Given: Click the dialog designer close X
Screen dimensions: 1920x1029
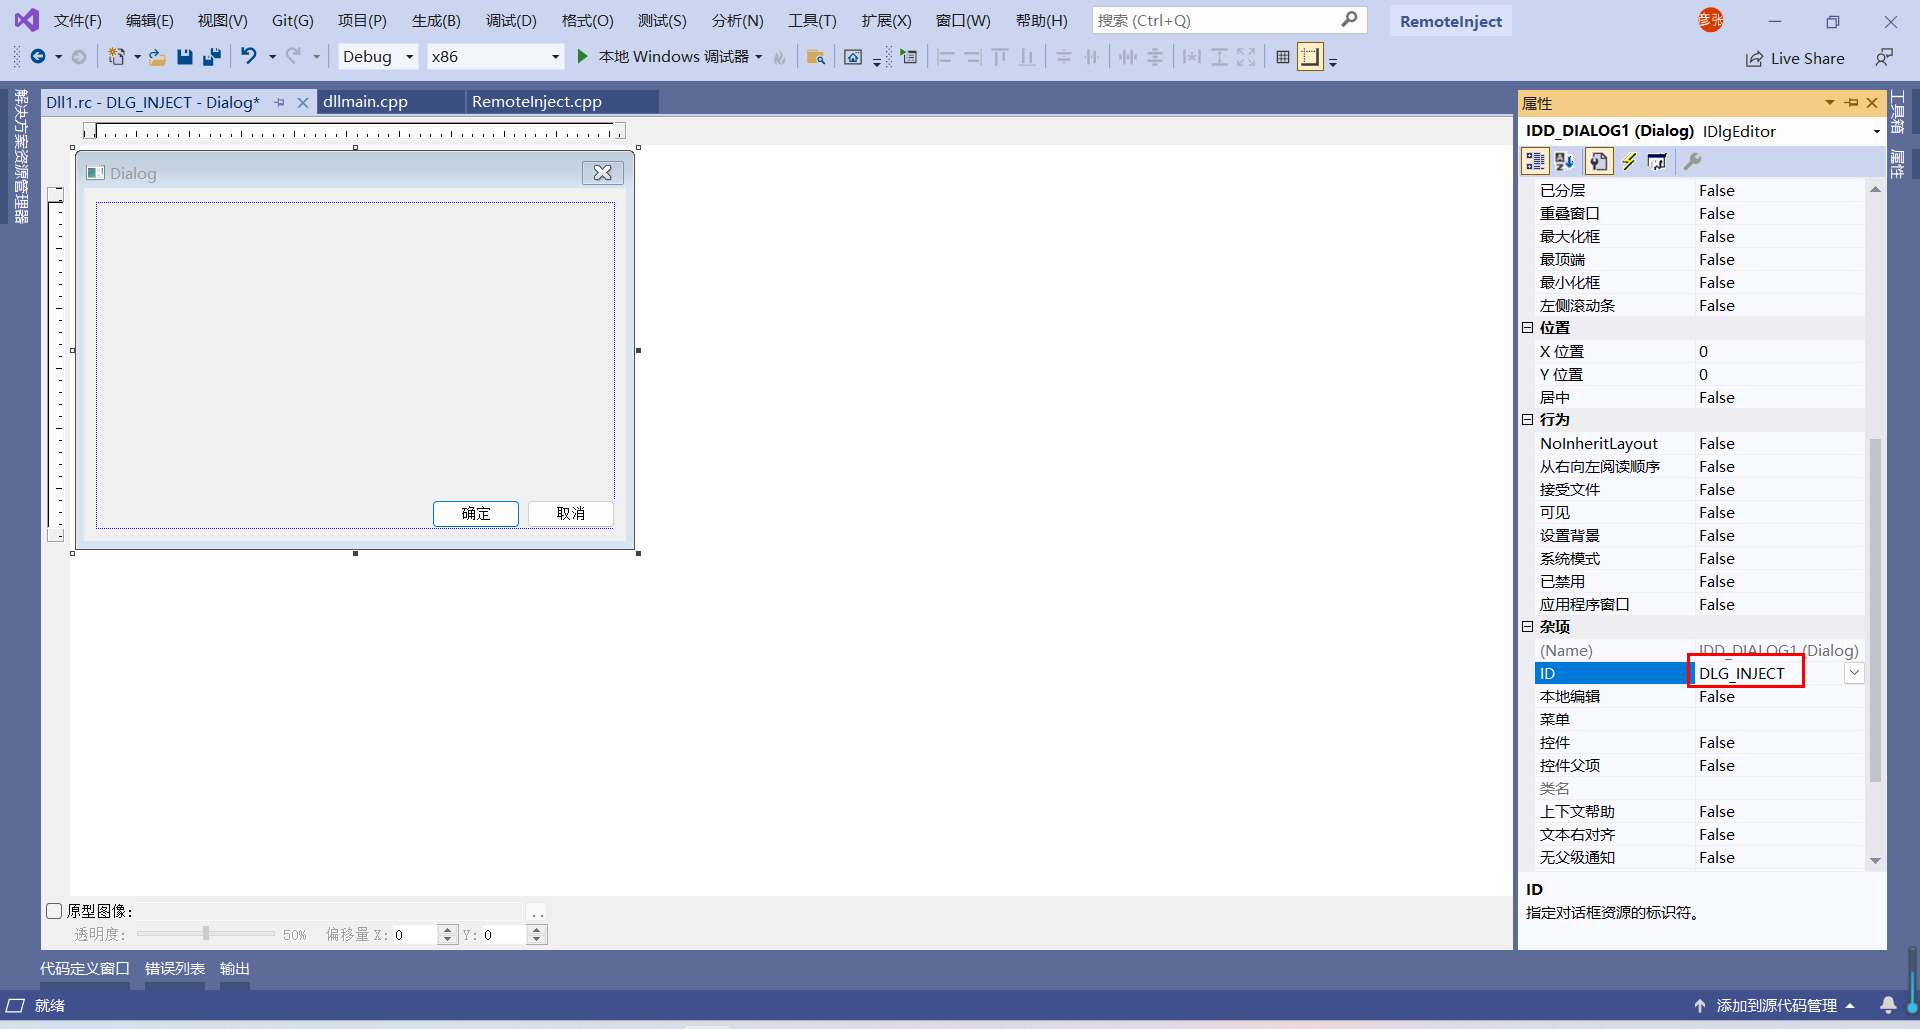Looking at the screenshot, I should [x=603, y=173].
